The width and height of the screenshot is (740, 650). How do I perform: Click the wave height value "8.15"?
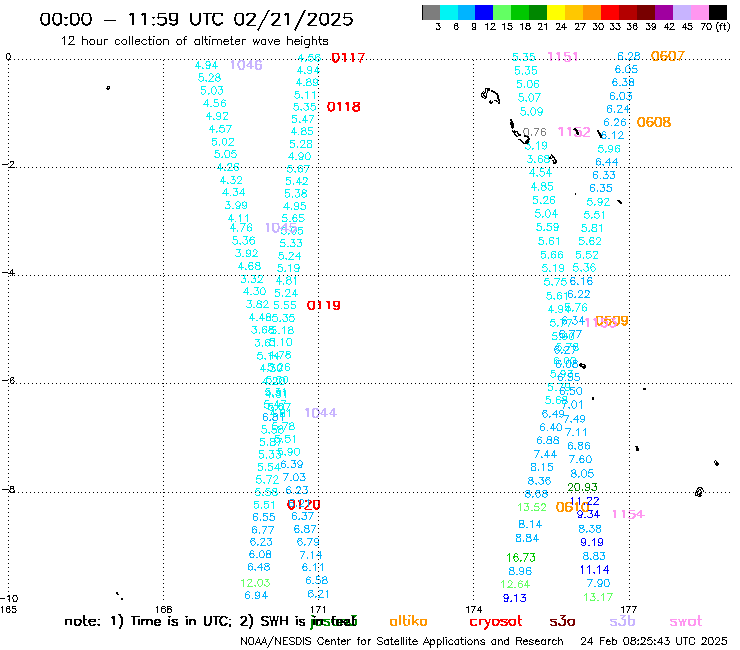pyautogui.click(x=542, y=467)
